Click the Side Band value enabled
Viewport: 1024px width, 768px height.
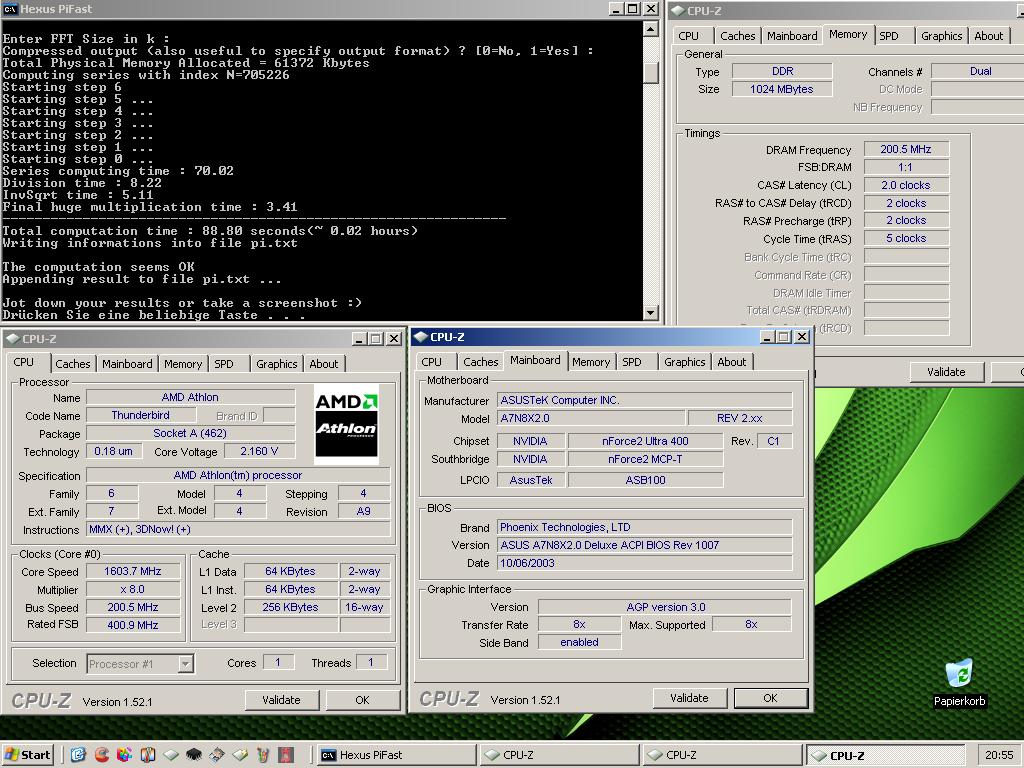click(x=579, y=642)
